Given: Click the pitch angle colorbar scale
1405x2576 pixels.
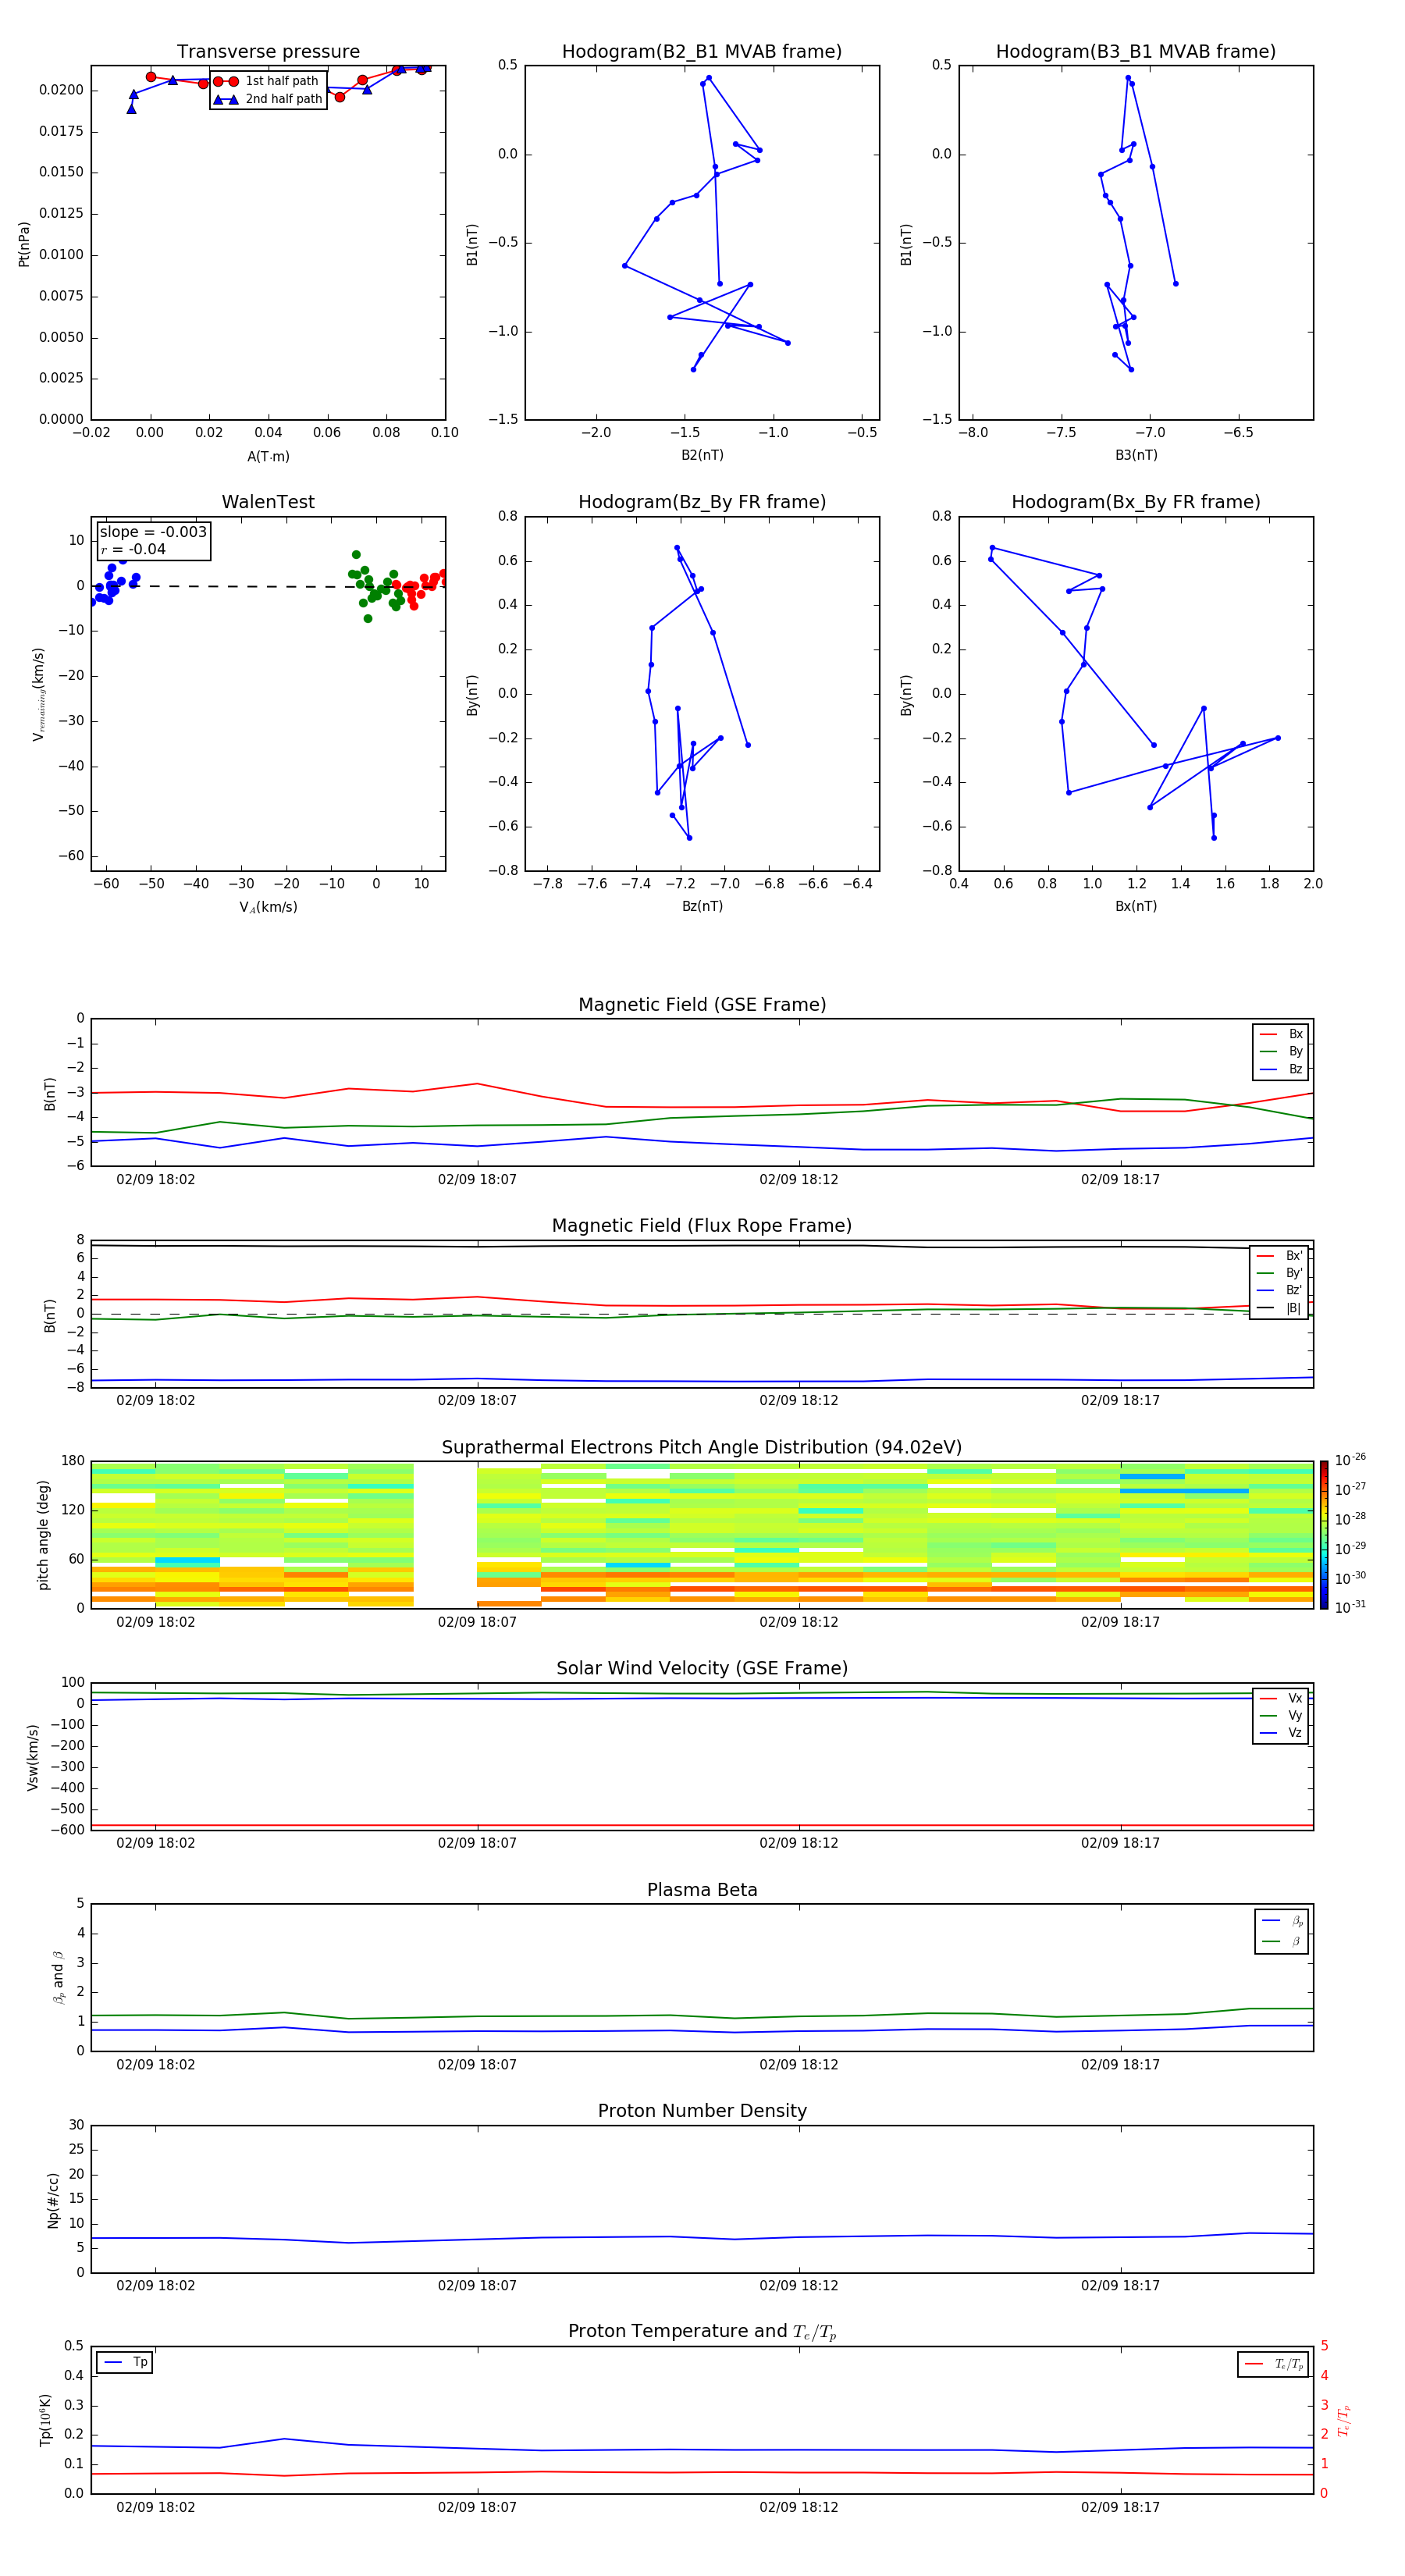Looking at the screenshot, I should tap(1324, 1535).
